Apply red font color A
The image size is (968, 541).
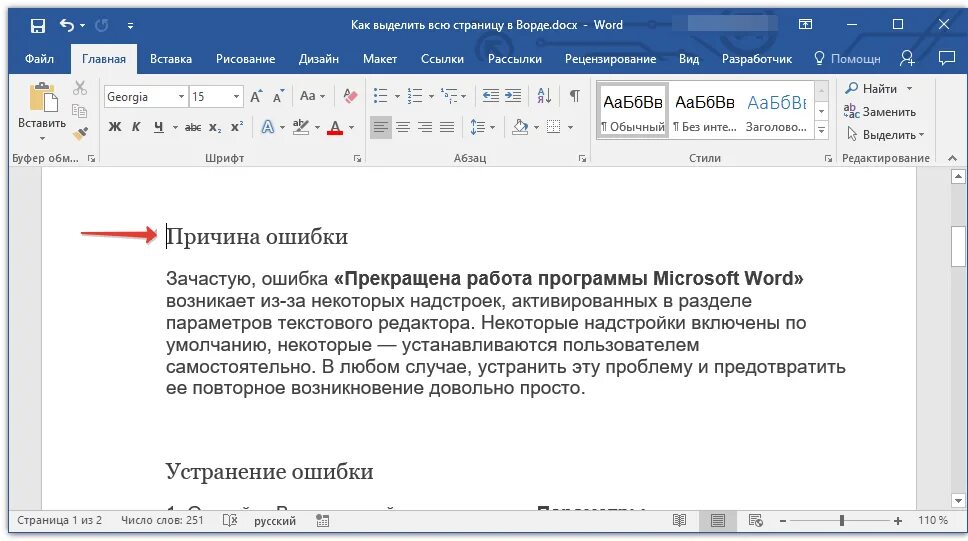click(x=335, y=127)
